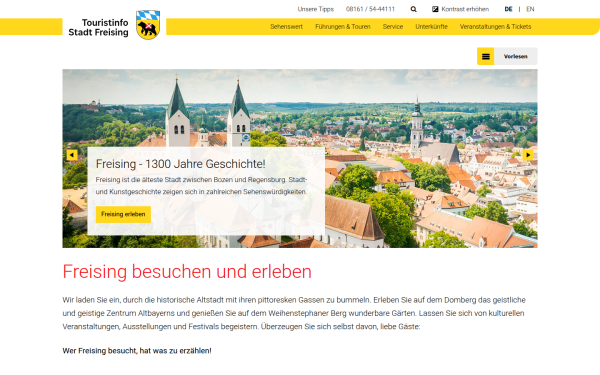Switch language to EN
The image size is (600, 375).
(x=530, y=9)
